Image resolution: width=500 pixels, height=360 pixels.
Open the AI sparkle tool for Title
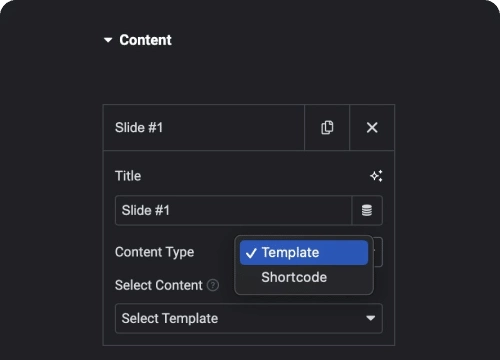[x=376, y=176]
